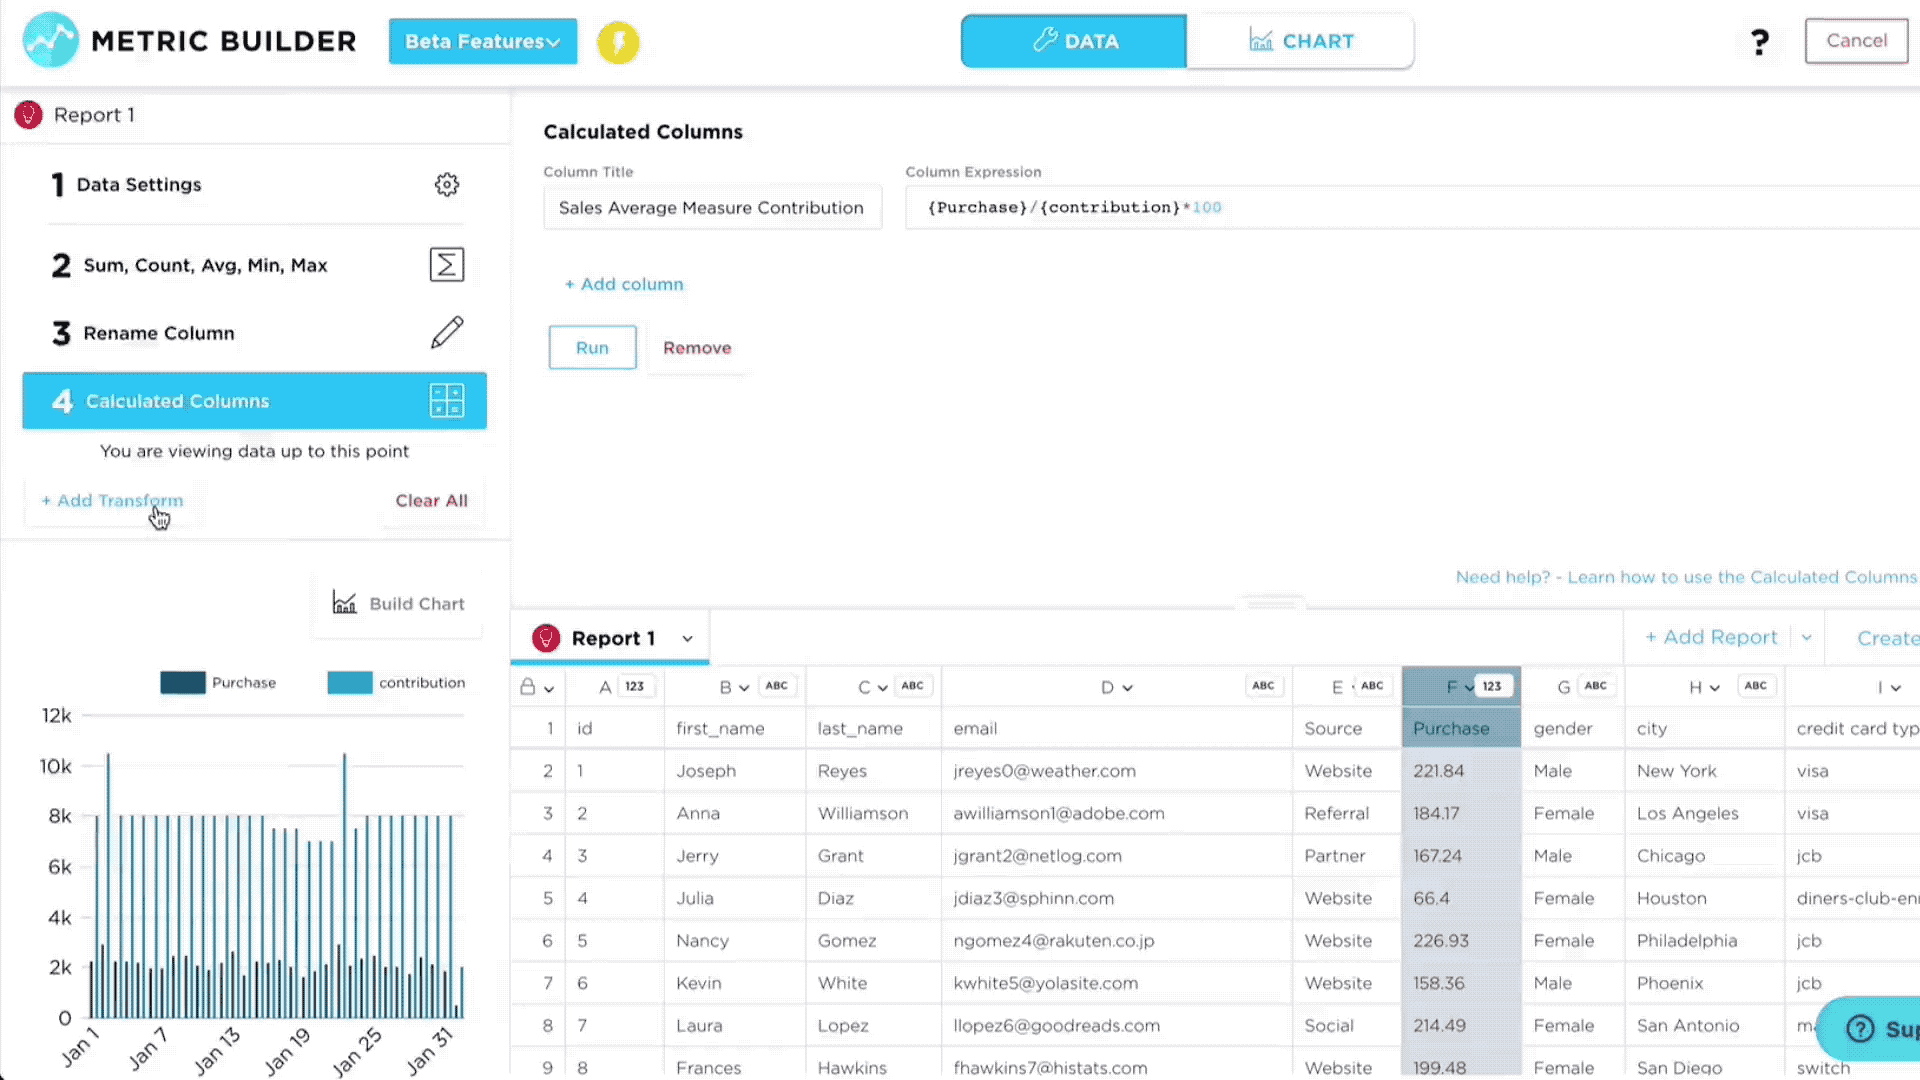1920x1080 pixels.
Task: Open the Beta Features dropdown
Action: click(x=482, y=42)
